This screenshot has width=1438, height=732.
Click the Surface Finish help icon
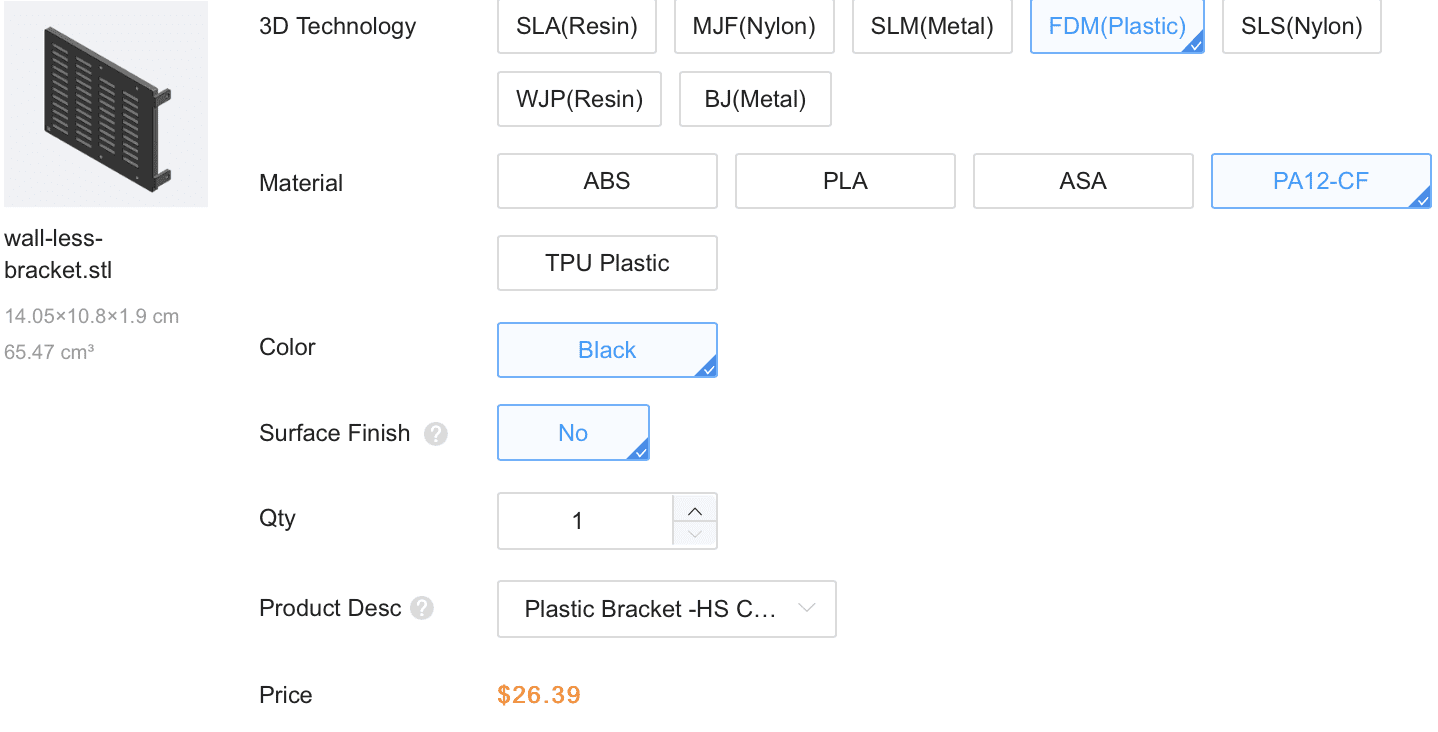tap(435, 434)
